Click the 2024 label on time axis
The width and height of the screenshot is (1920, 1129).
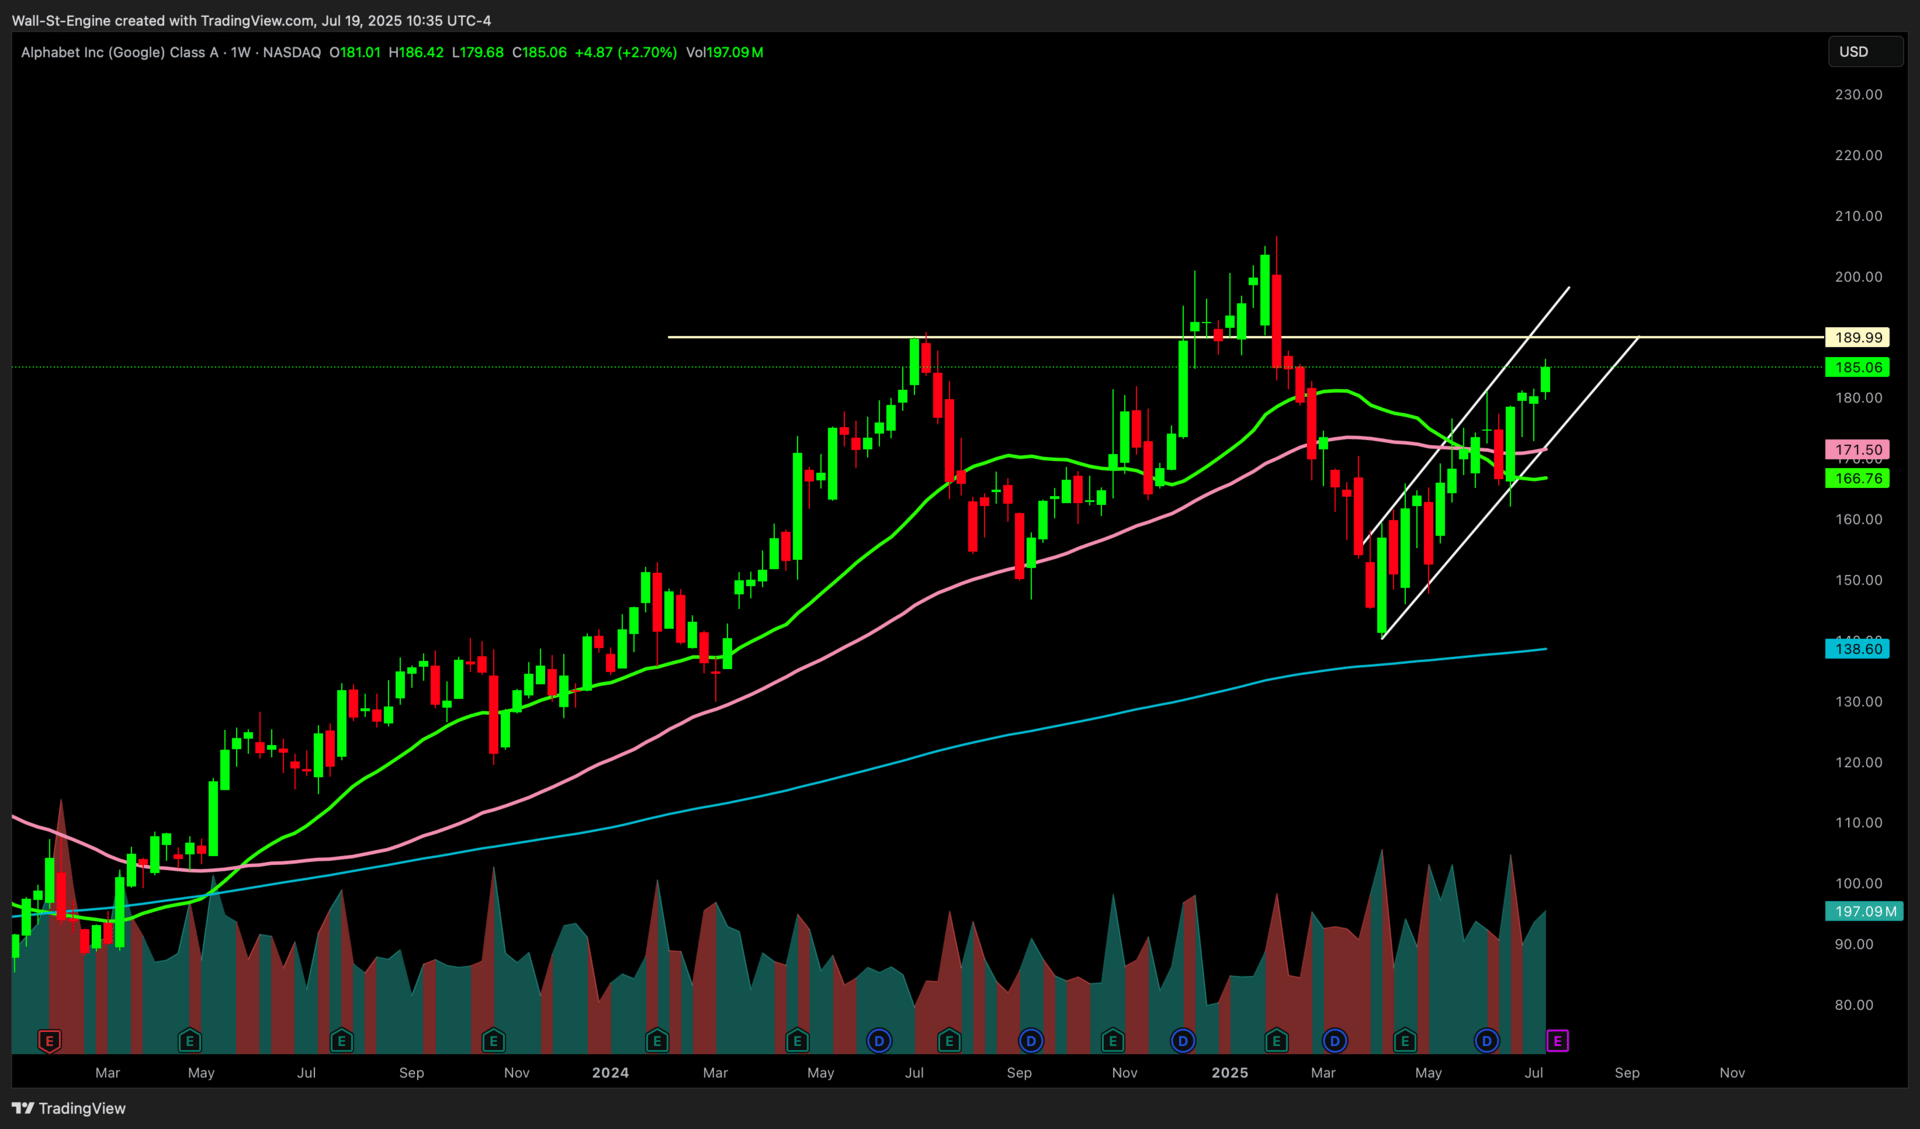click(610, 1072)
